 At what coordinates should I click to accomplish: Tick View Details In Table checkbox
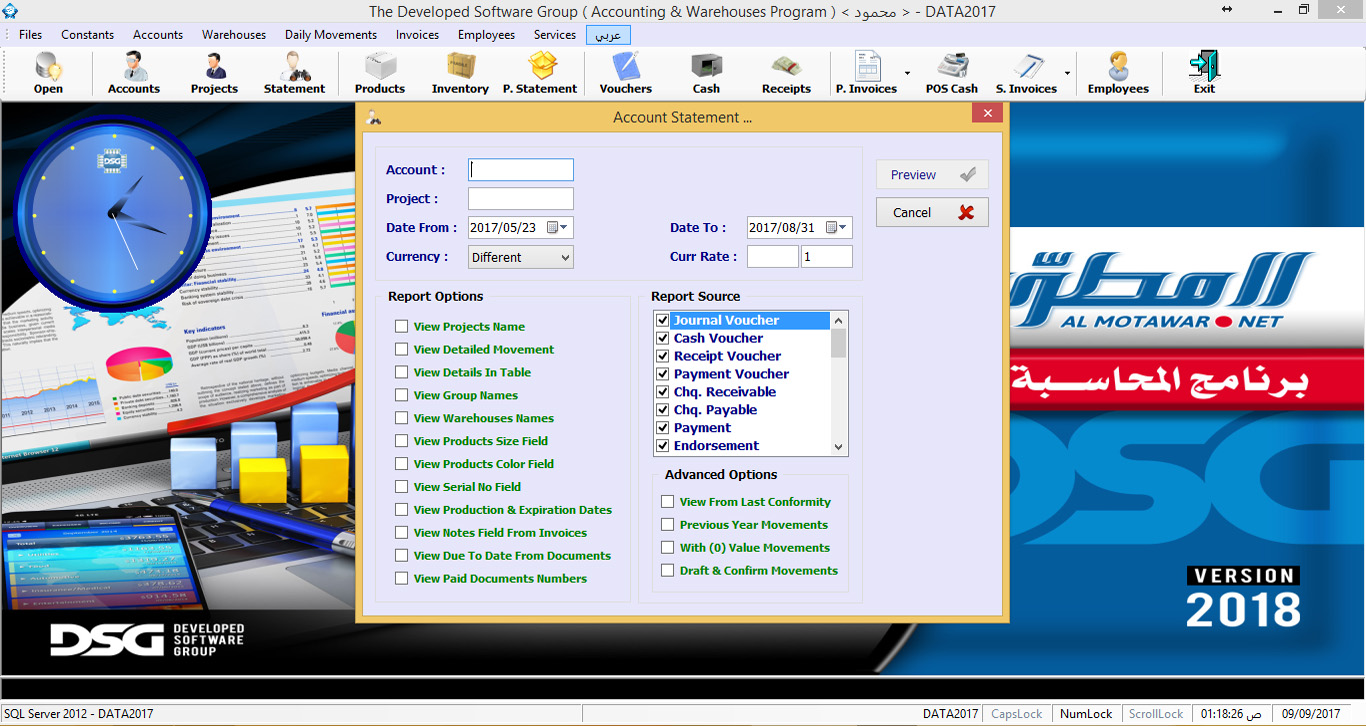(x=401, y=372)
